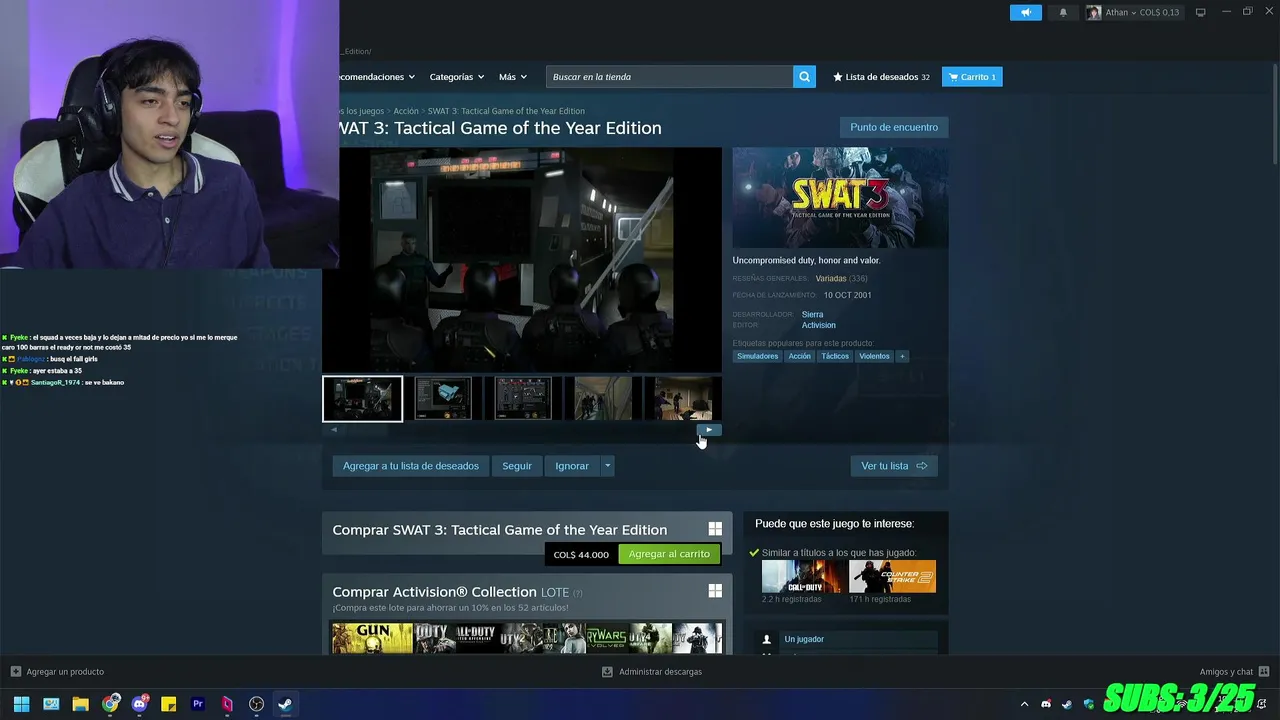Open the Windows Start menu
Image resolution: width=1280 pixels, height=720 pixels.
21,704
